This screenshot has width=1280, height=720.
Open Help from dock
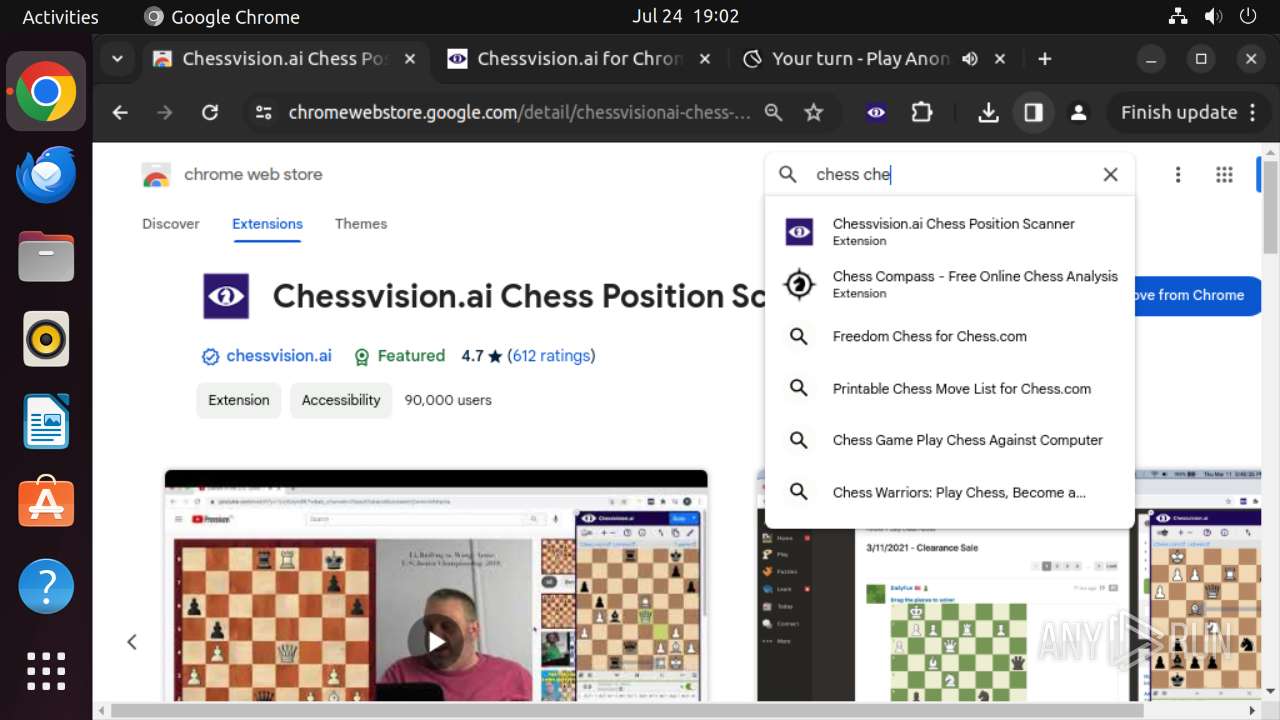(x=46, y=586)
